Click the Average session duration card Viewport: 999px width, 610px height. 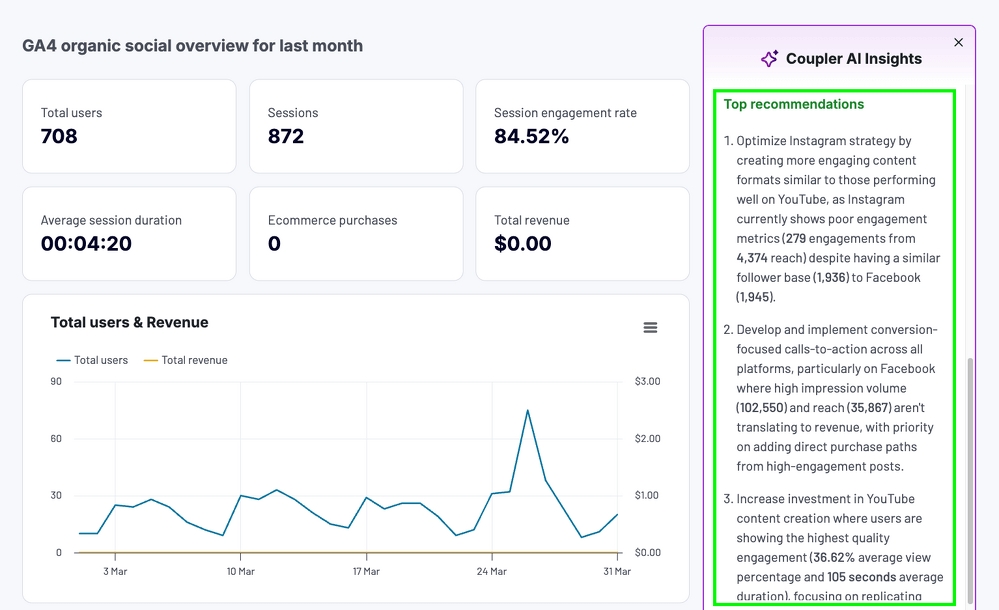pyautogui.click(x=129, y=233)
